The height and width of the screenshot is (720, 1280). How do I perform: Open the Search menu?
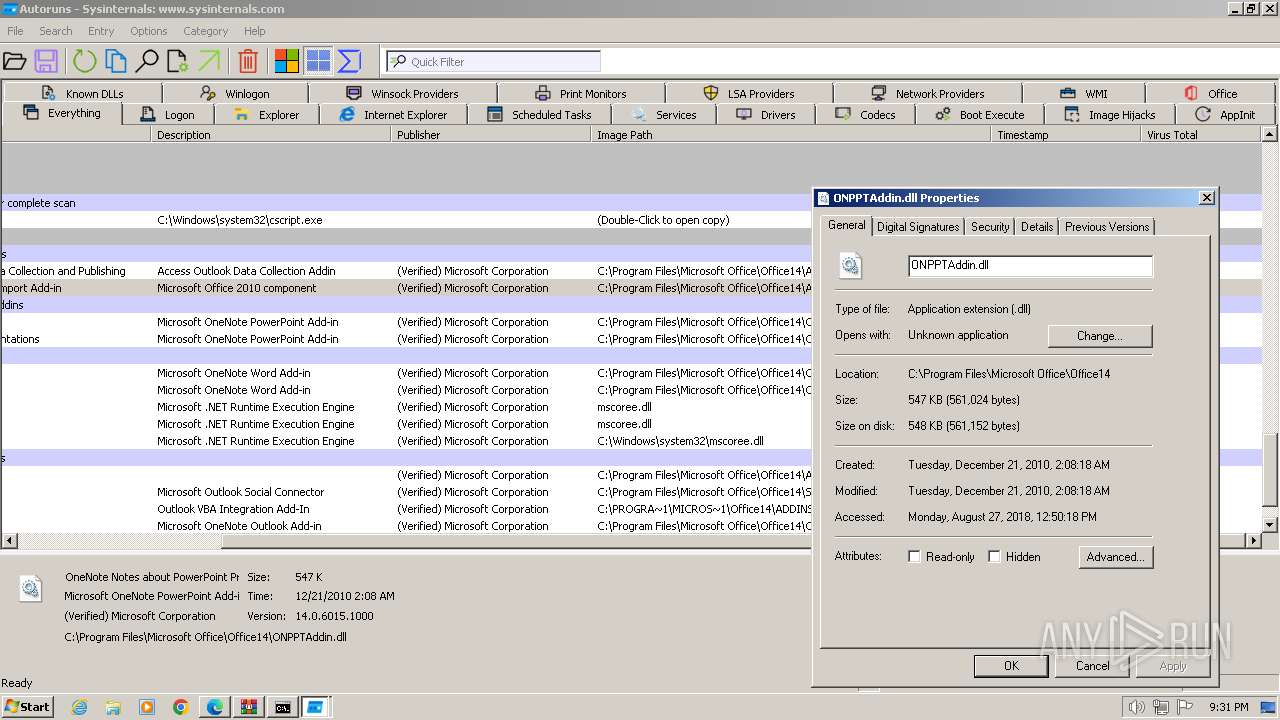[56, 31]
